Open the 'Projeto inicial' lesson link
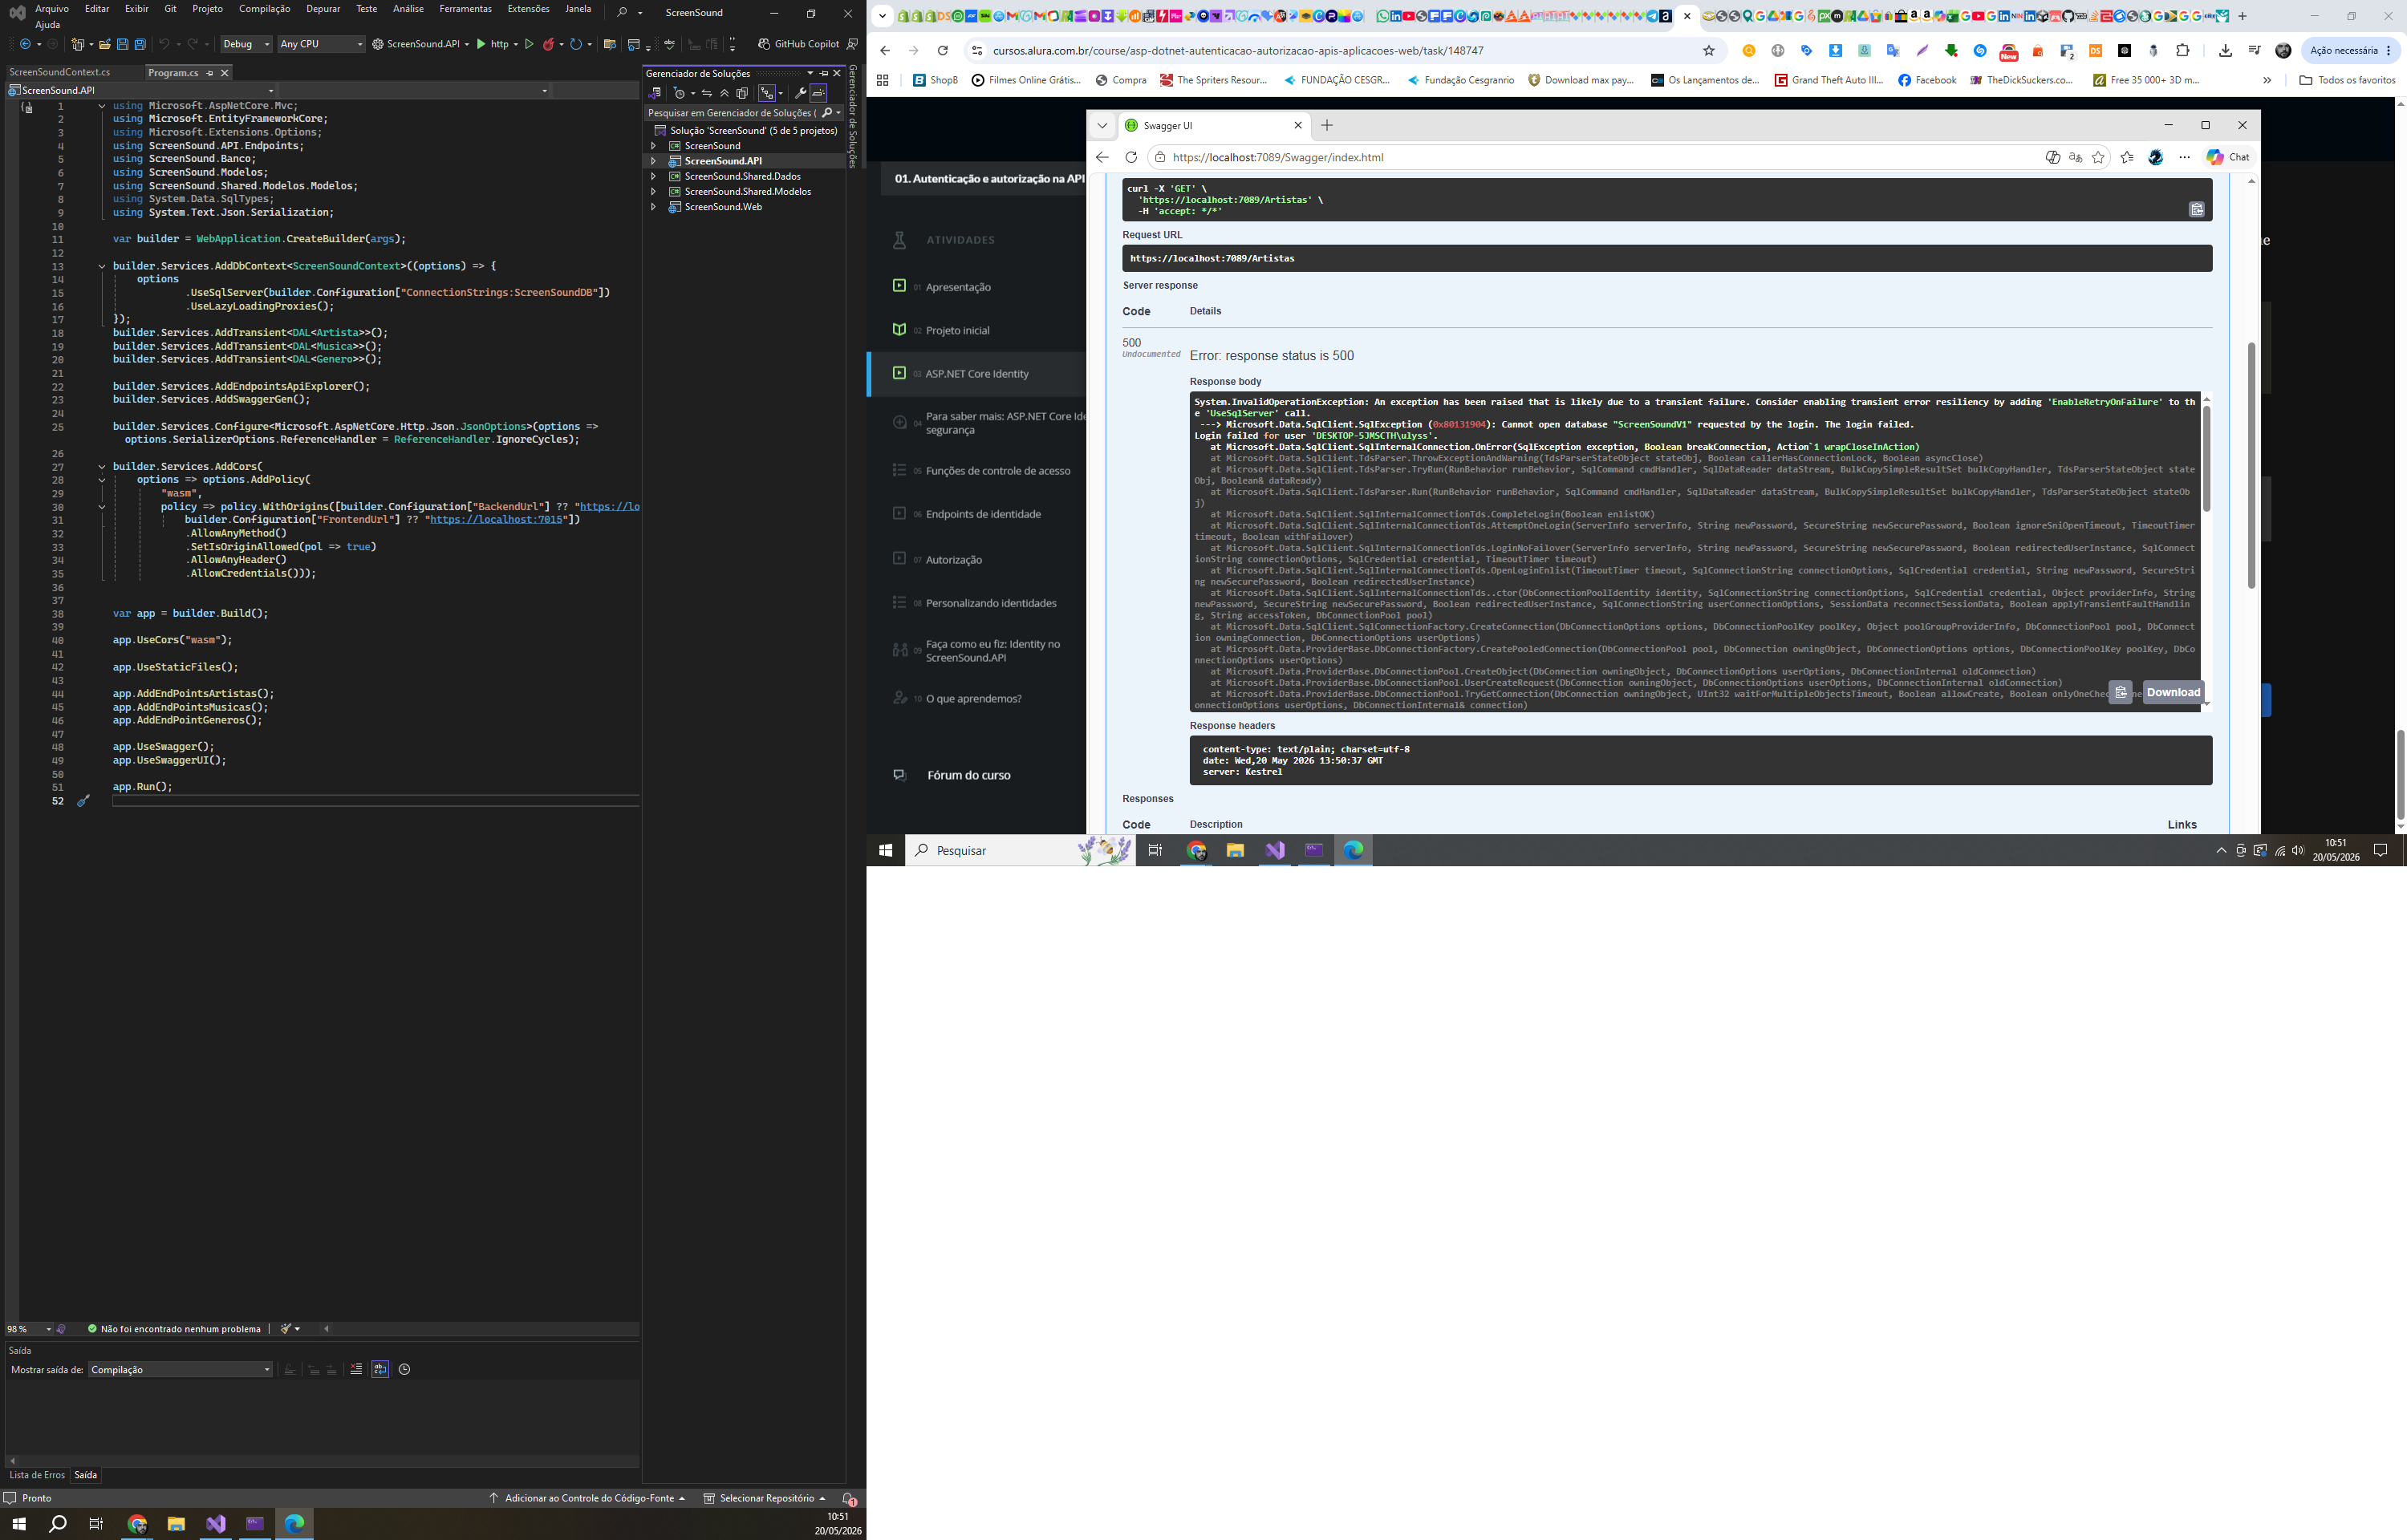The width and height of the screenshot is (2407, 1540). [958, 330]
